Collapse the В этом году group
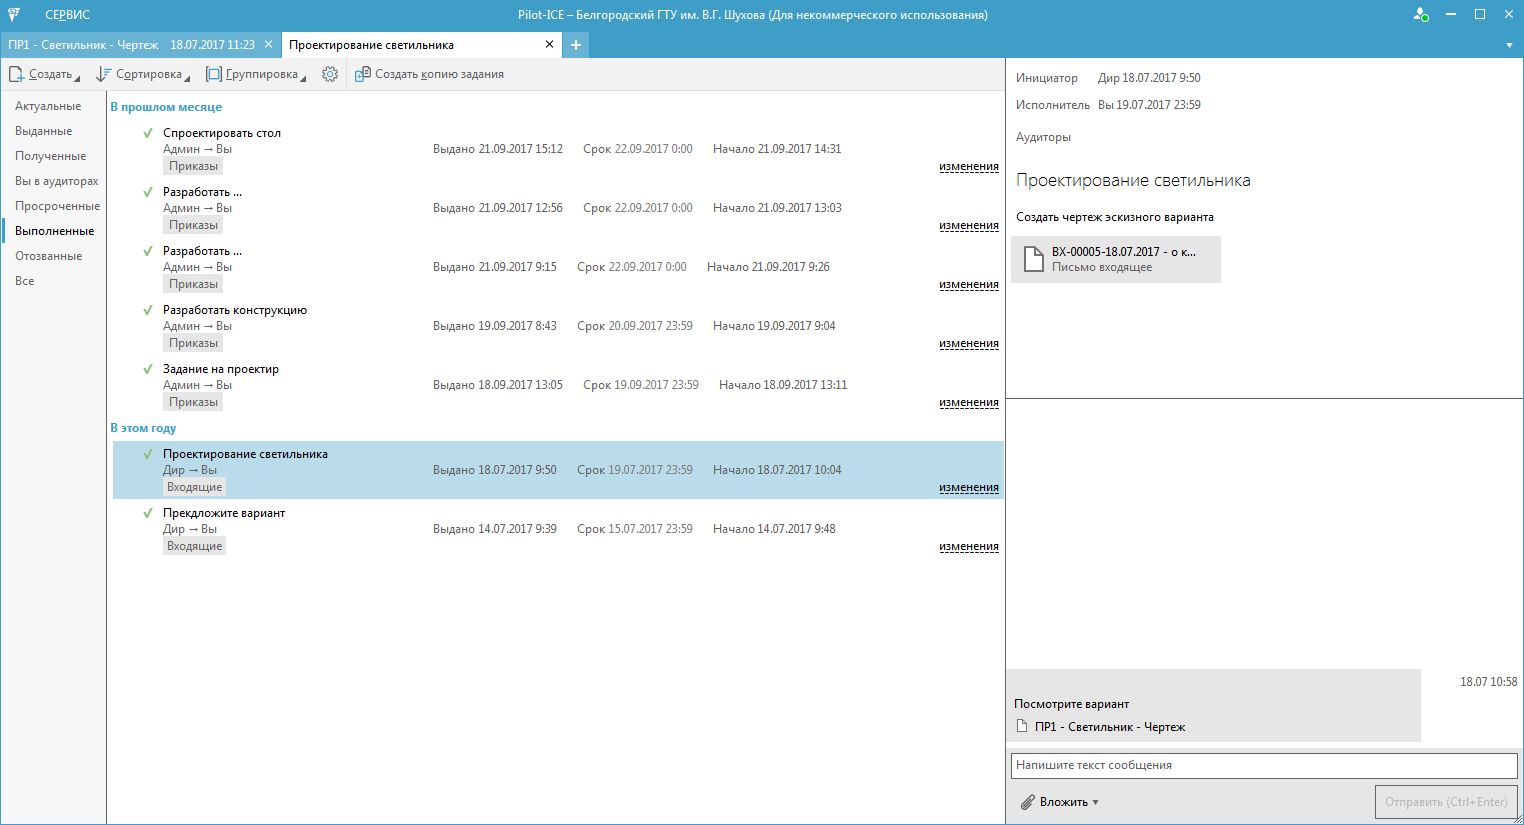This screenshot has width=1524, height=825. [x=143, y=428]
